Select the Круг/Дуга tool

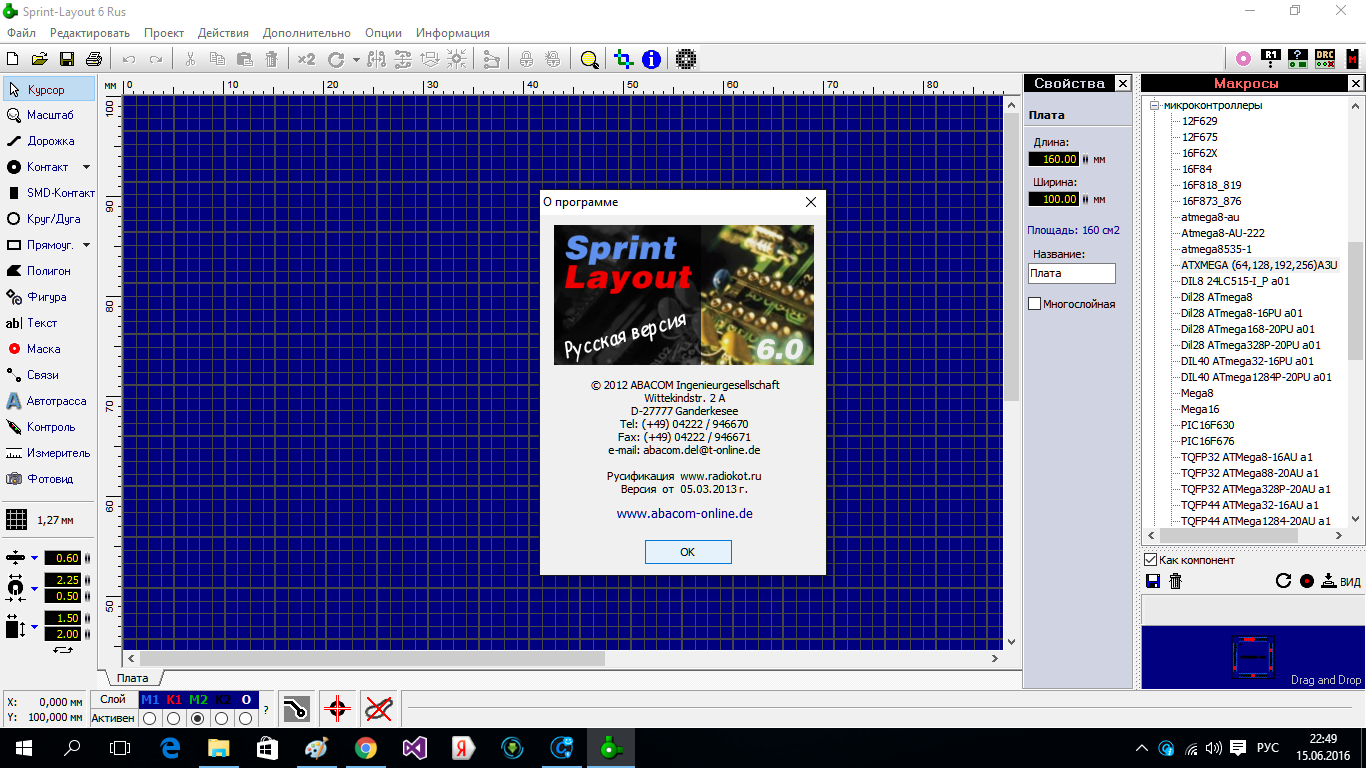(48, 219)
